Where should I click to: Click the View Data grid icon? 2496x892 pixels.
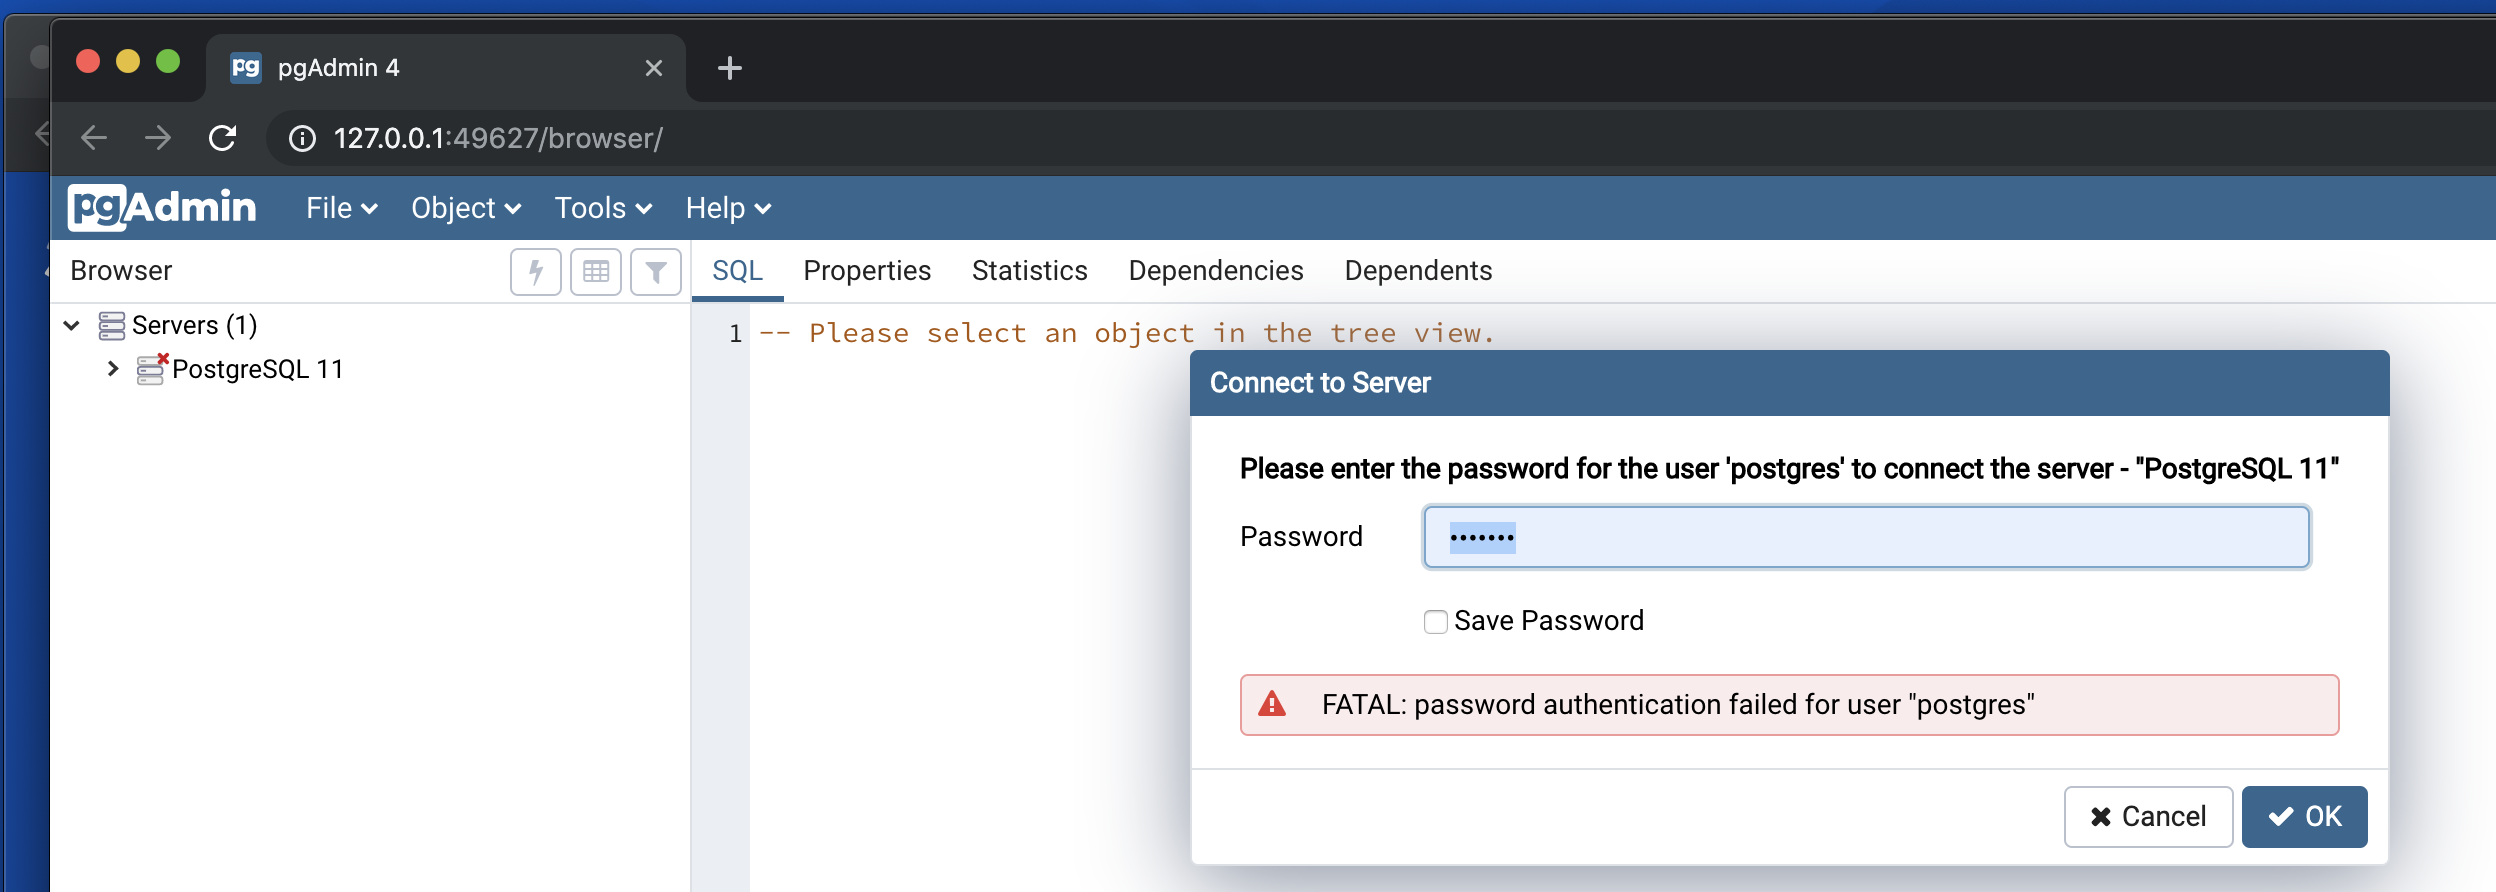(596, 271)
